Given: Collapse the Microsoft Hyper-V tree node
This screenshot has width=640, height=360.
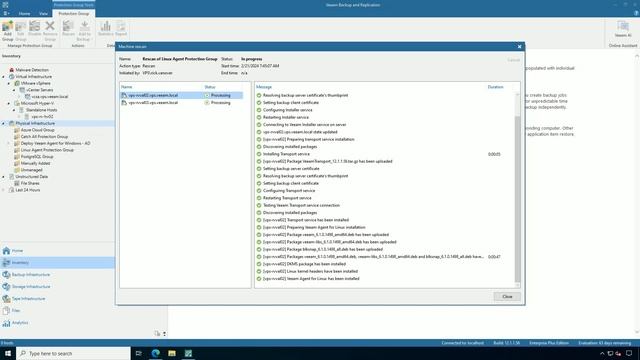Looking at the screenshot, I should 9,103.
